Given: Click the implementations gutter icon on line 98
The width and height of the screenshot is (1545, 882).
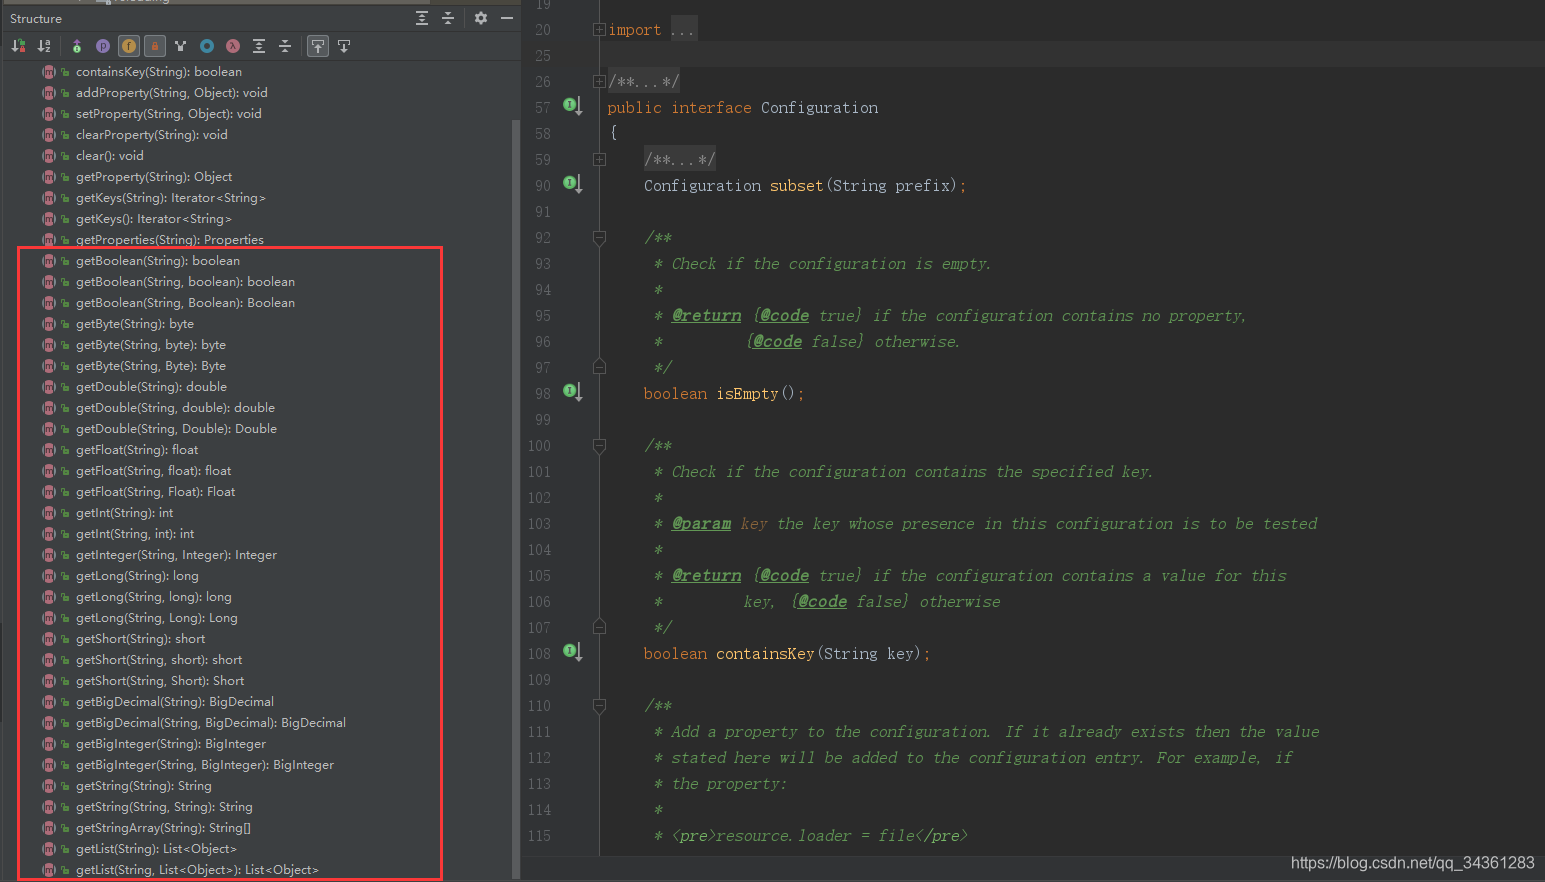Looking at the screenshot, I should tap(572, 392).
